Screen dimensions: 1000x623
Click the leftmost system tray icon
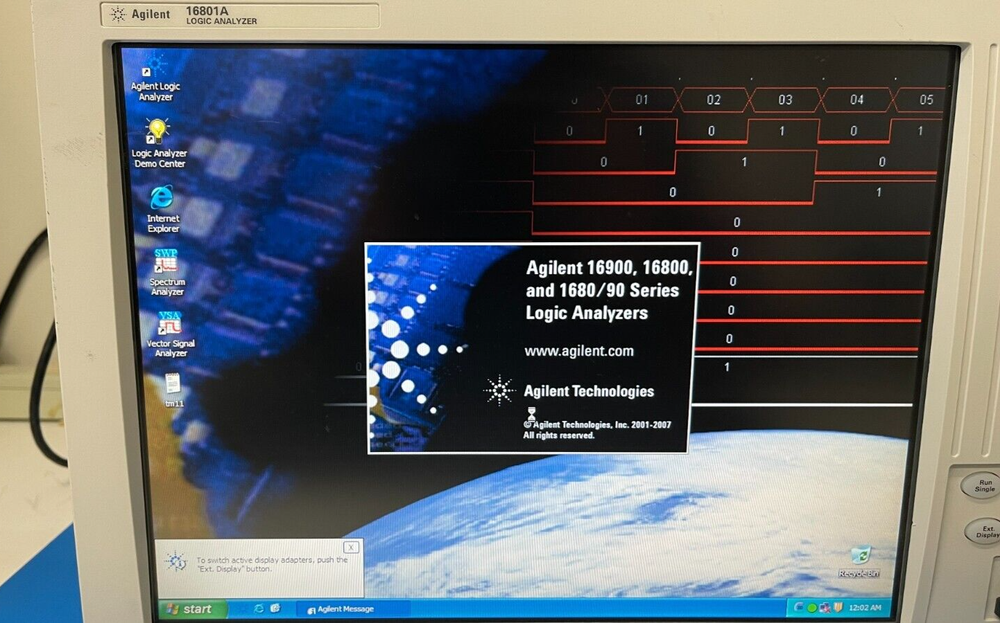tap(798, 608)
